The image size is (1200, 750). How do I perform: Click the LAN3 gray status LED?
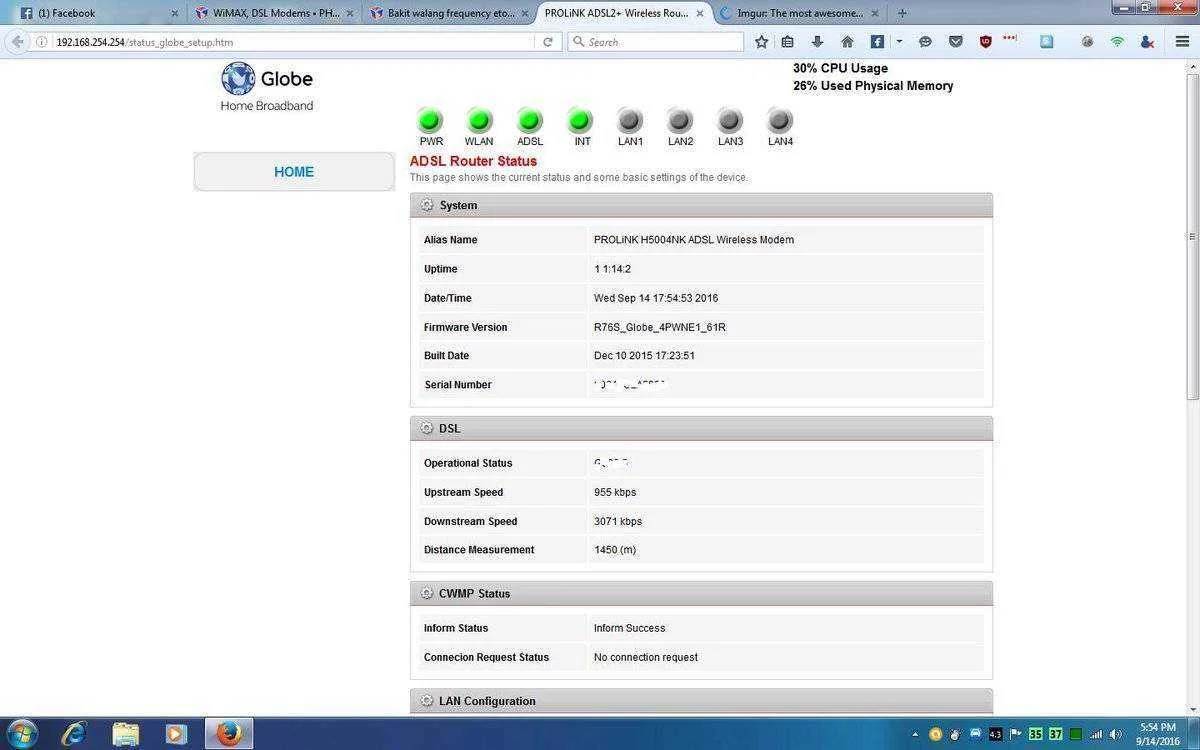[x=730, y=121]
